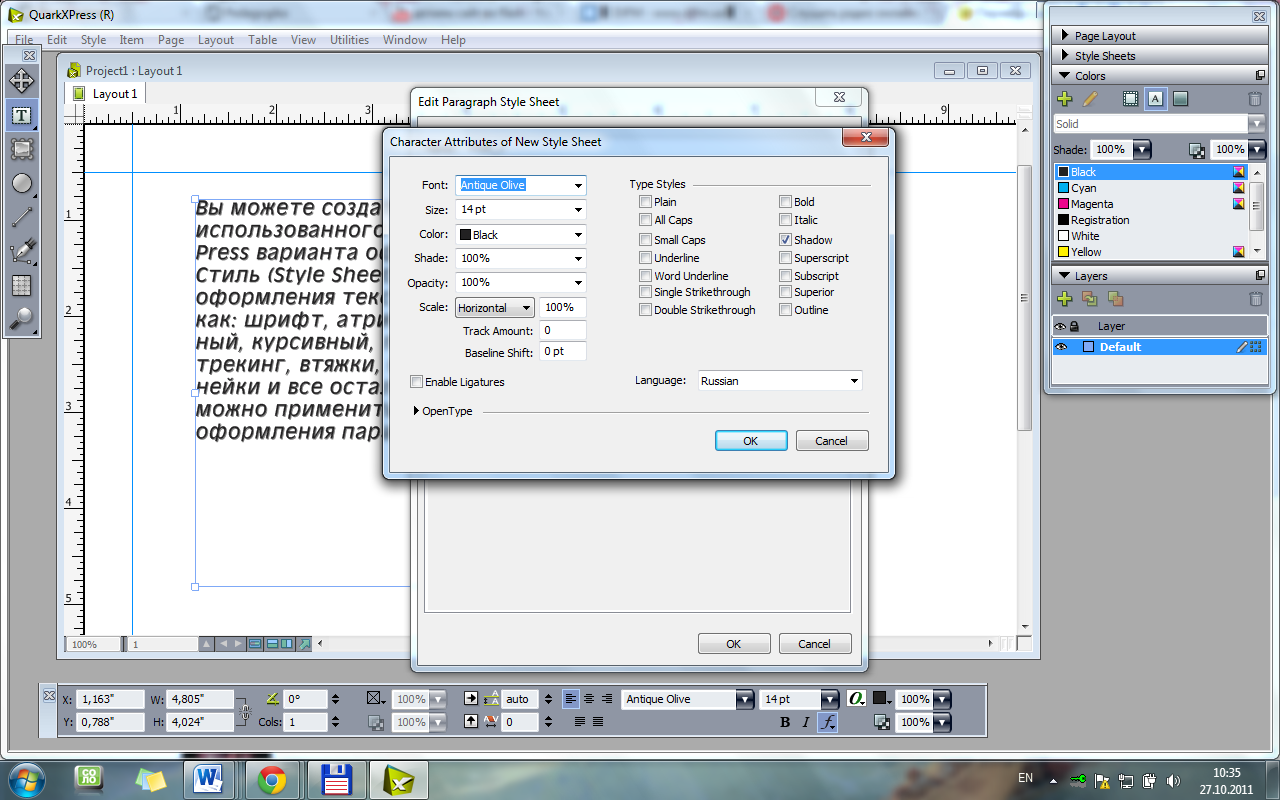This screenshot has height=800, width=1280.
Task: Uncheck the Shadow type style
Action: (x=785, y=240)
